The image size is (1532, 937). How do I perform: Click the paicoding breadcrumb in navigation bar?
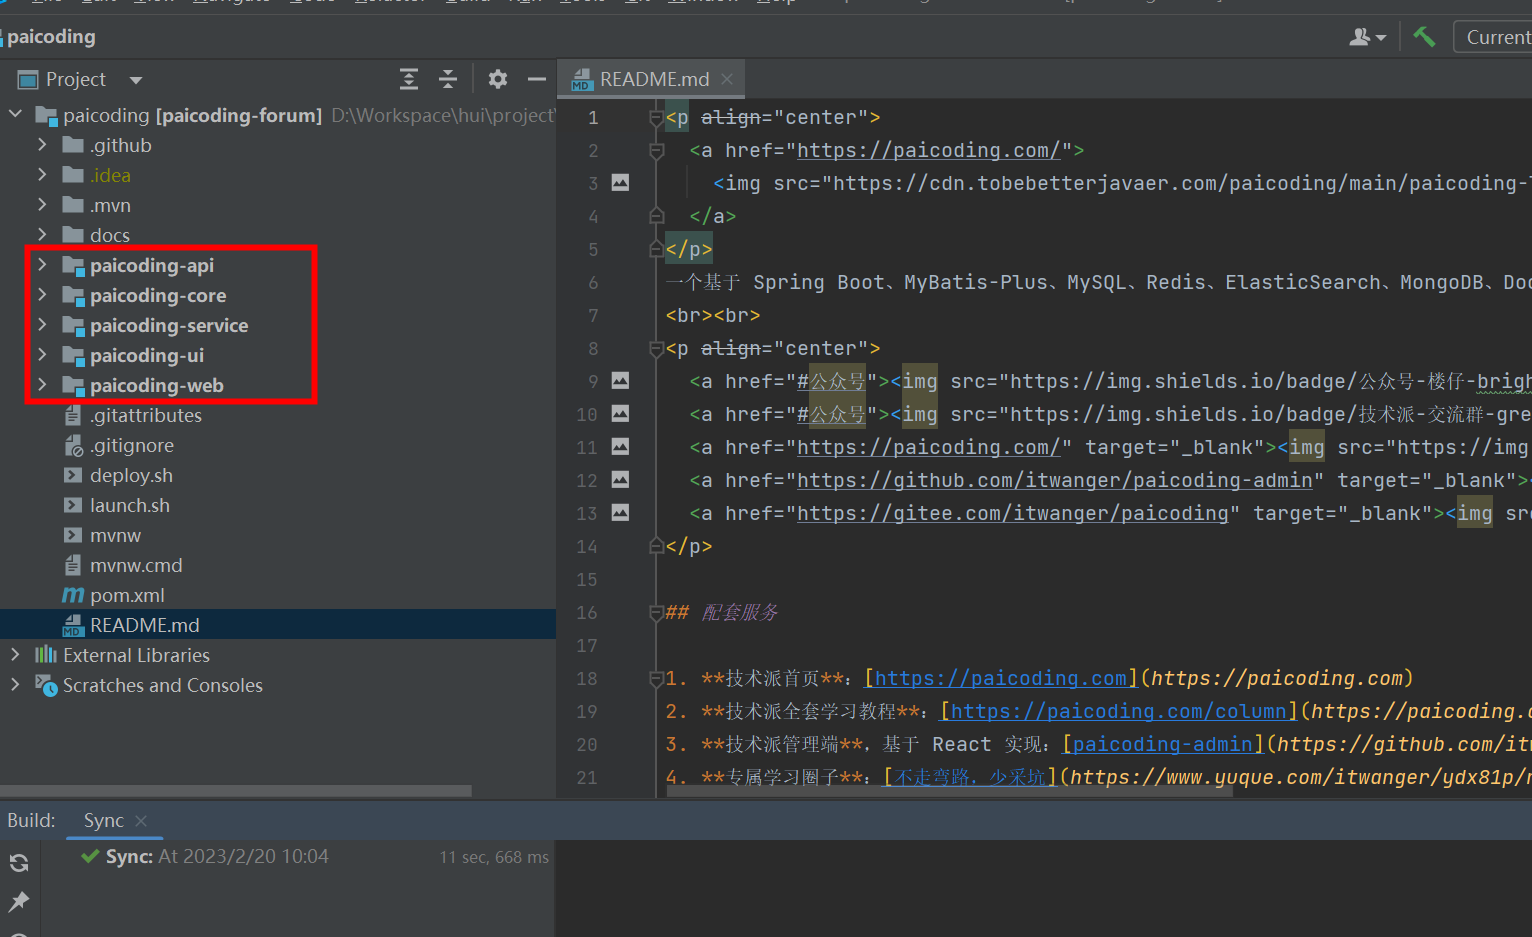coord(51,37)
